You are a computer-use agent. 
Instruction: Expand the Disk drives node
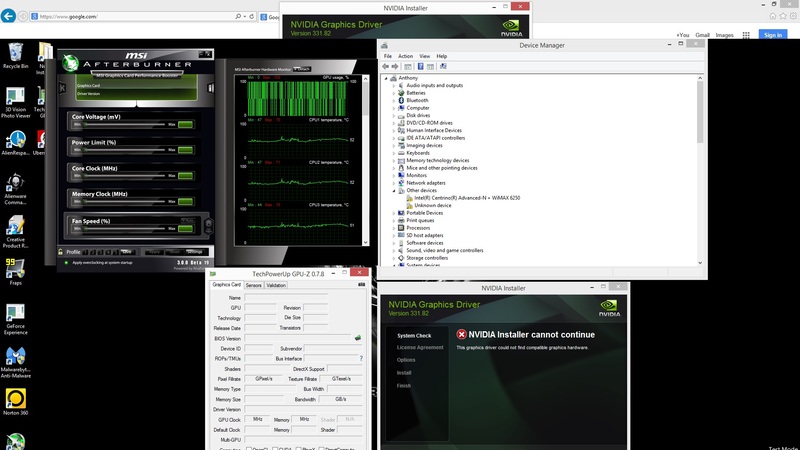click(394, 115)
